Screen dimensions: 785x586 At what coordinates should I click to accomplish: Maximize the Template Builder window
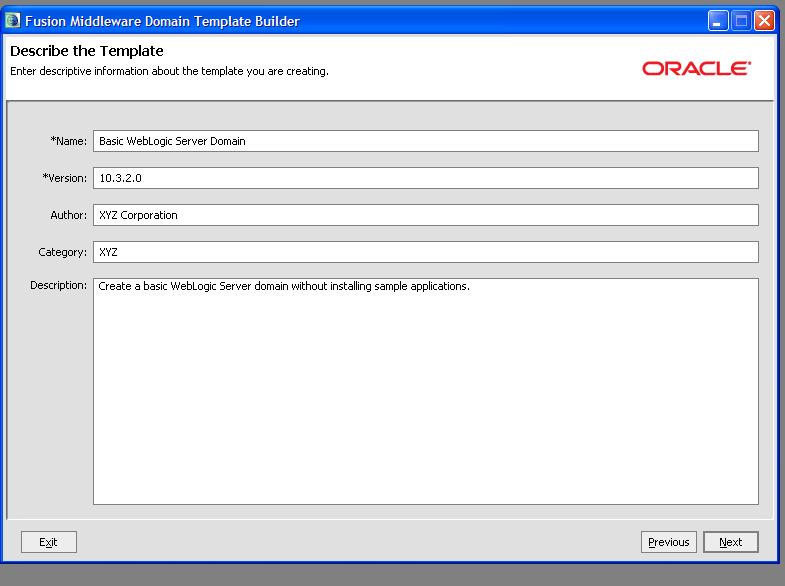741,21
